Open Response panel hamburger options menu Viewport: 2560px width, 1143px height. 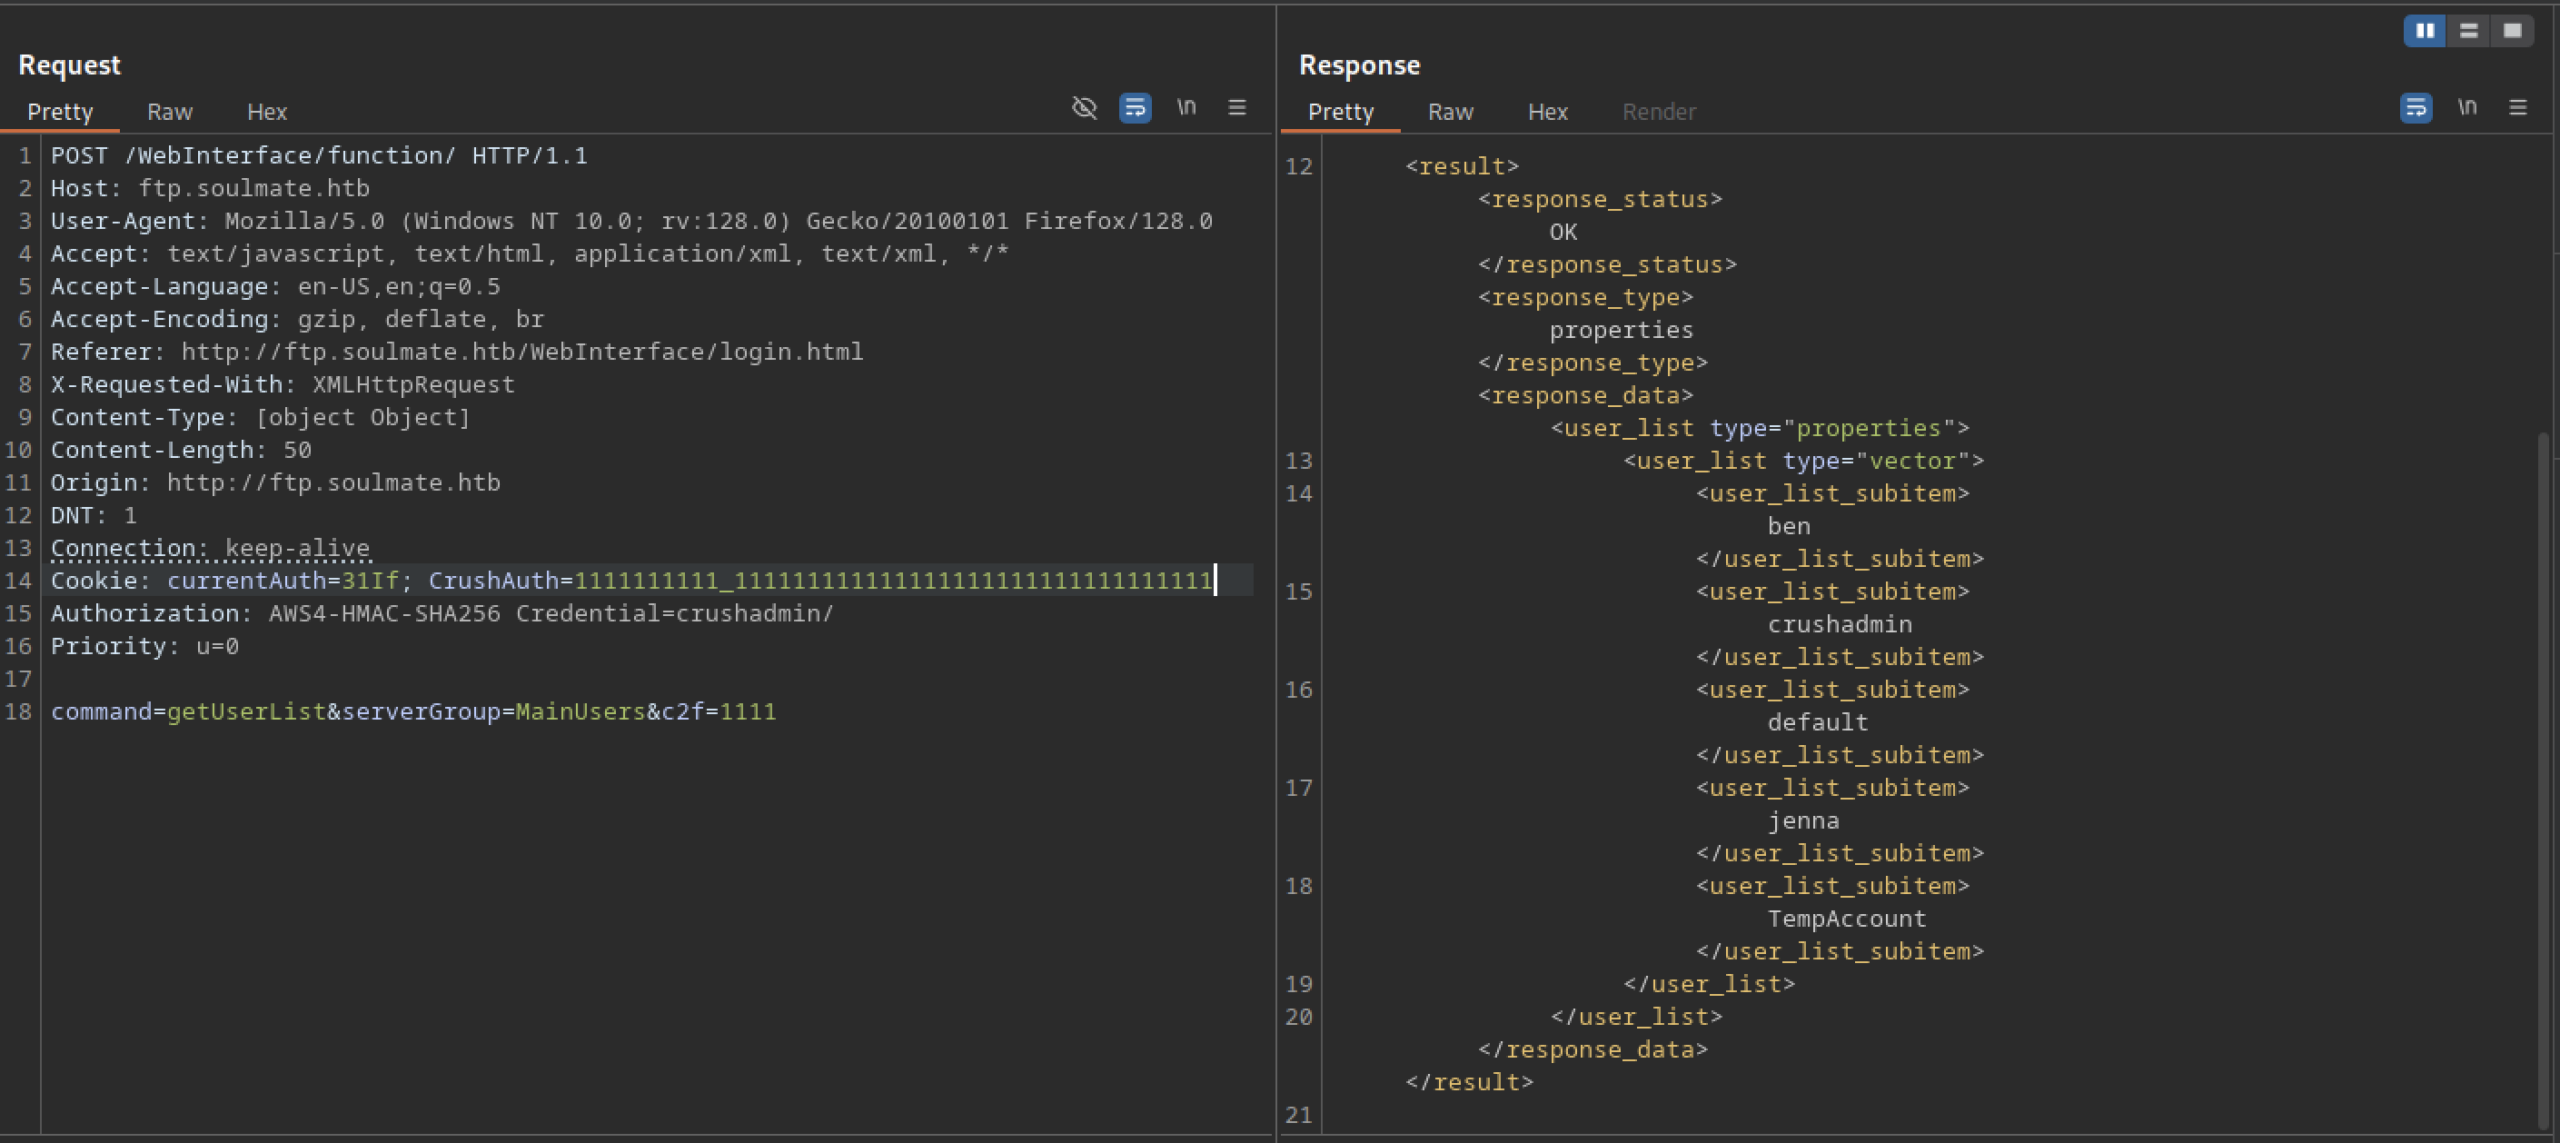[2518, 107]
